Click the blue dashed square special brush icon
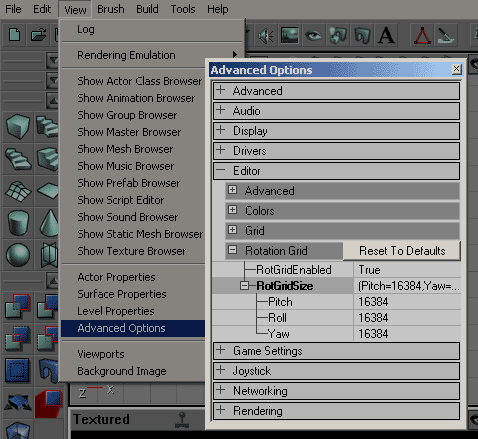 [x=18, y=370]
